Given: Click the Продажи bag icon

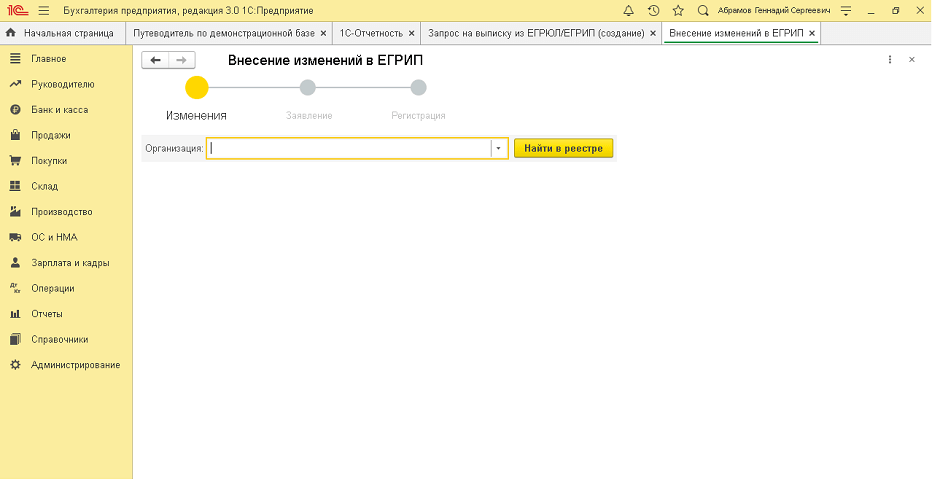Looking at the screenshot, I should [16, 135].
